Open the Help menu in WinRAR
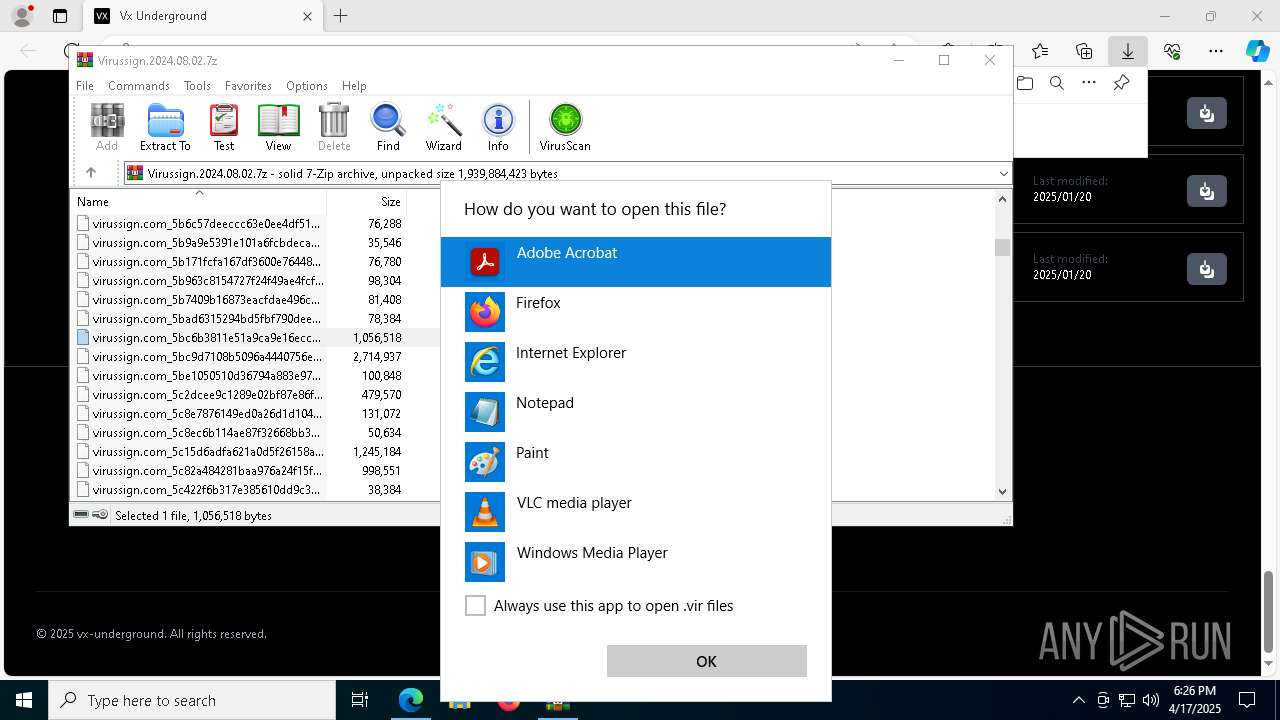Image resolution: width=1280 pixels, height=720 pixels. 354,86
